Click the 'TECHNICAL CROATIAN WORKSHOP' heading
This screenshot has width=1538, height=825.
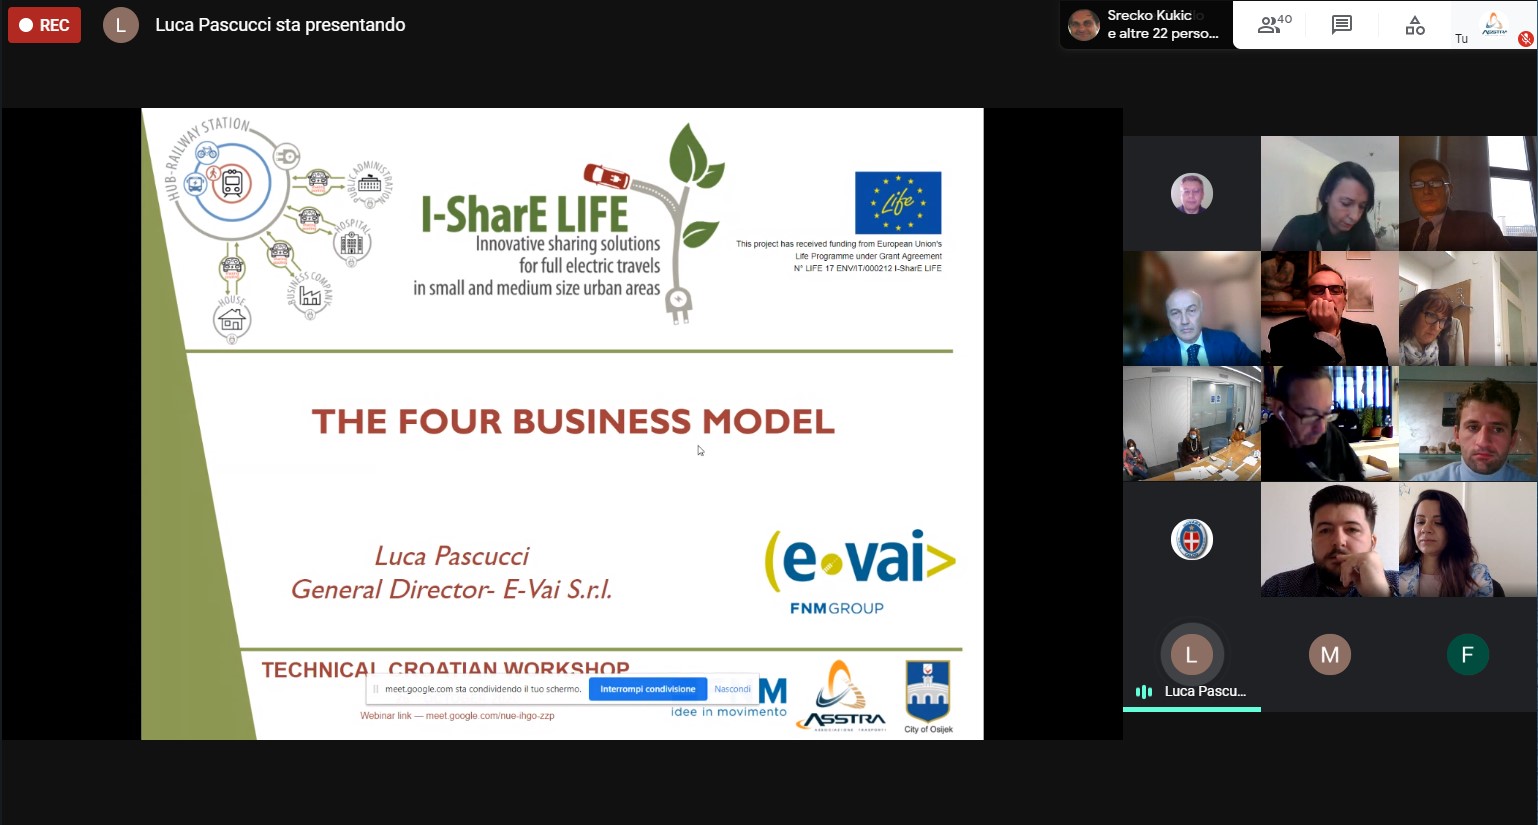pos(446,669)
